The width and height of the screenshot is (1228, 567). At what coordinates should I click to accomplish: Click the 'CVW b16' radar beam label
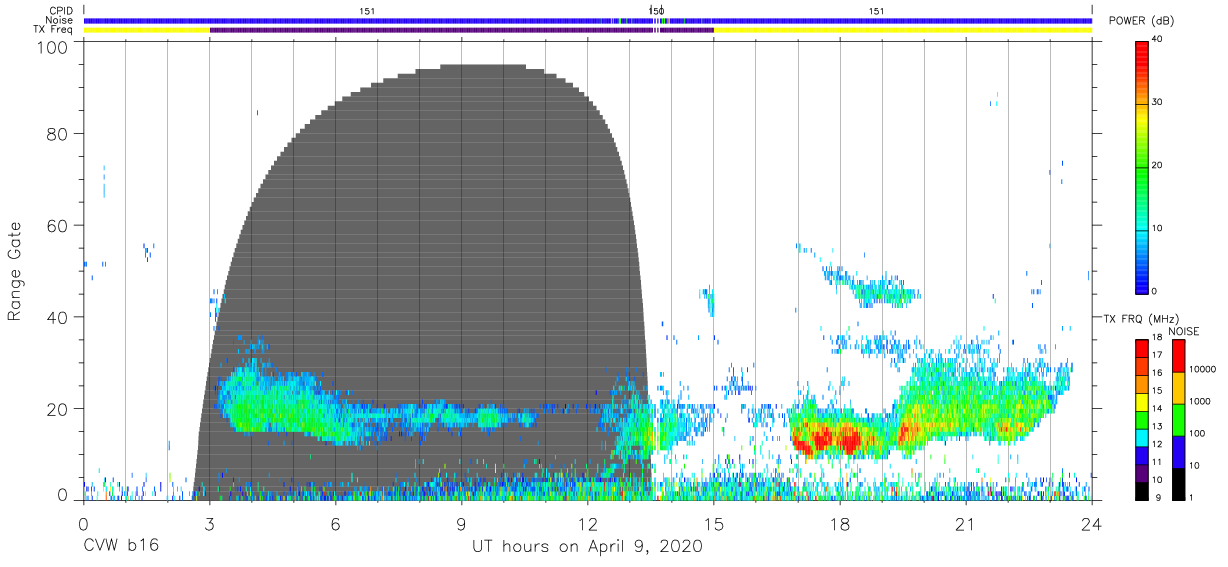121,547
